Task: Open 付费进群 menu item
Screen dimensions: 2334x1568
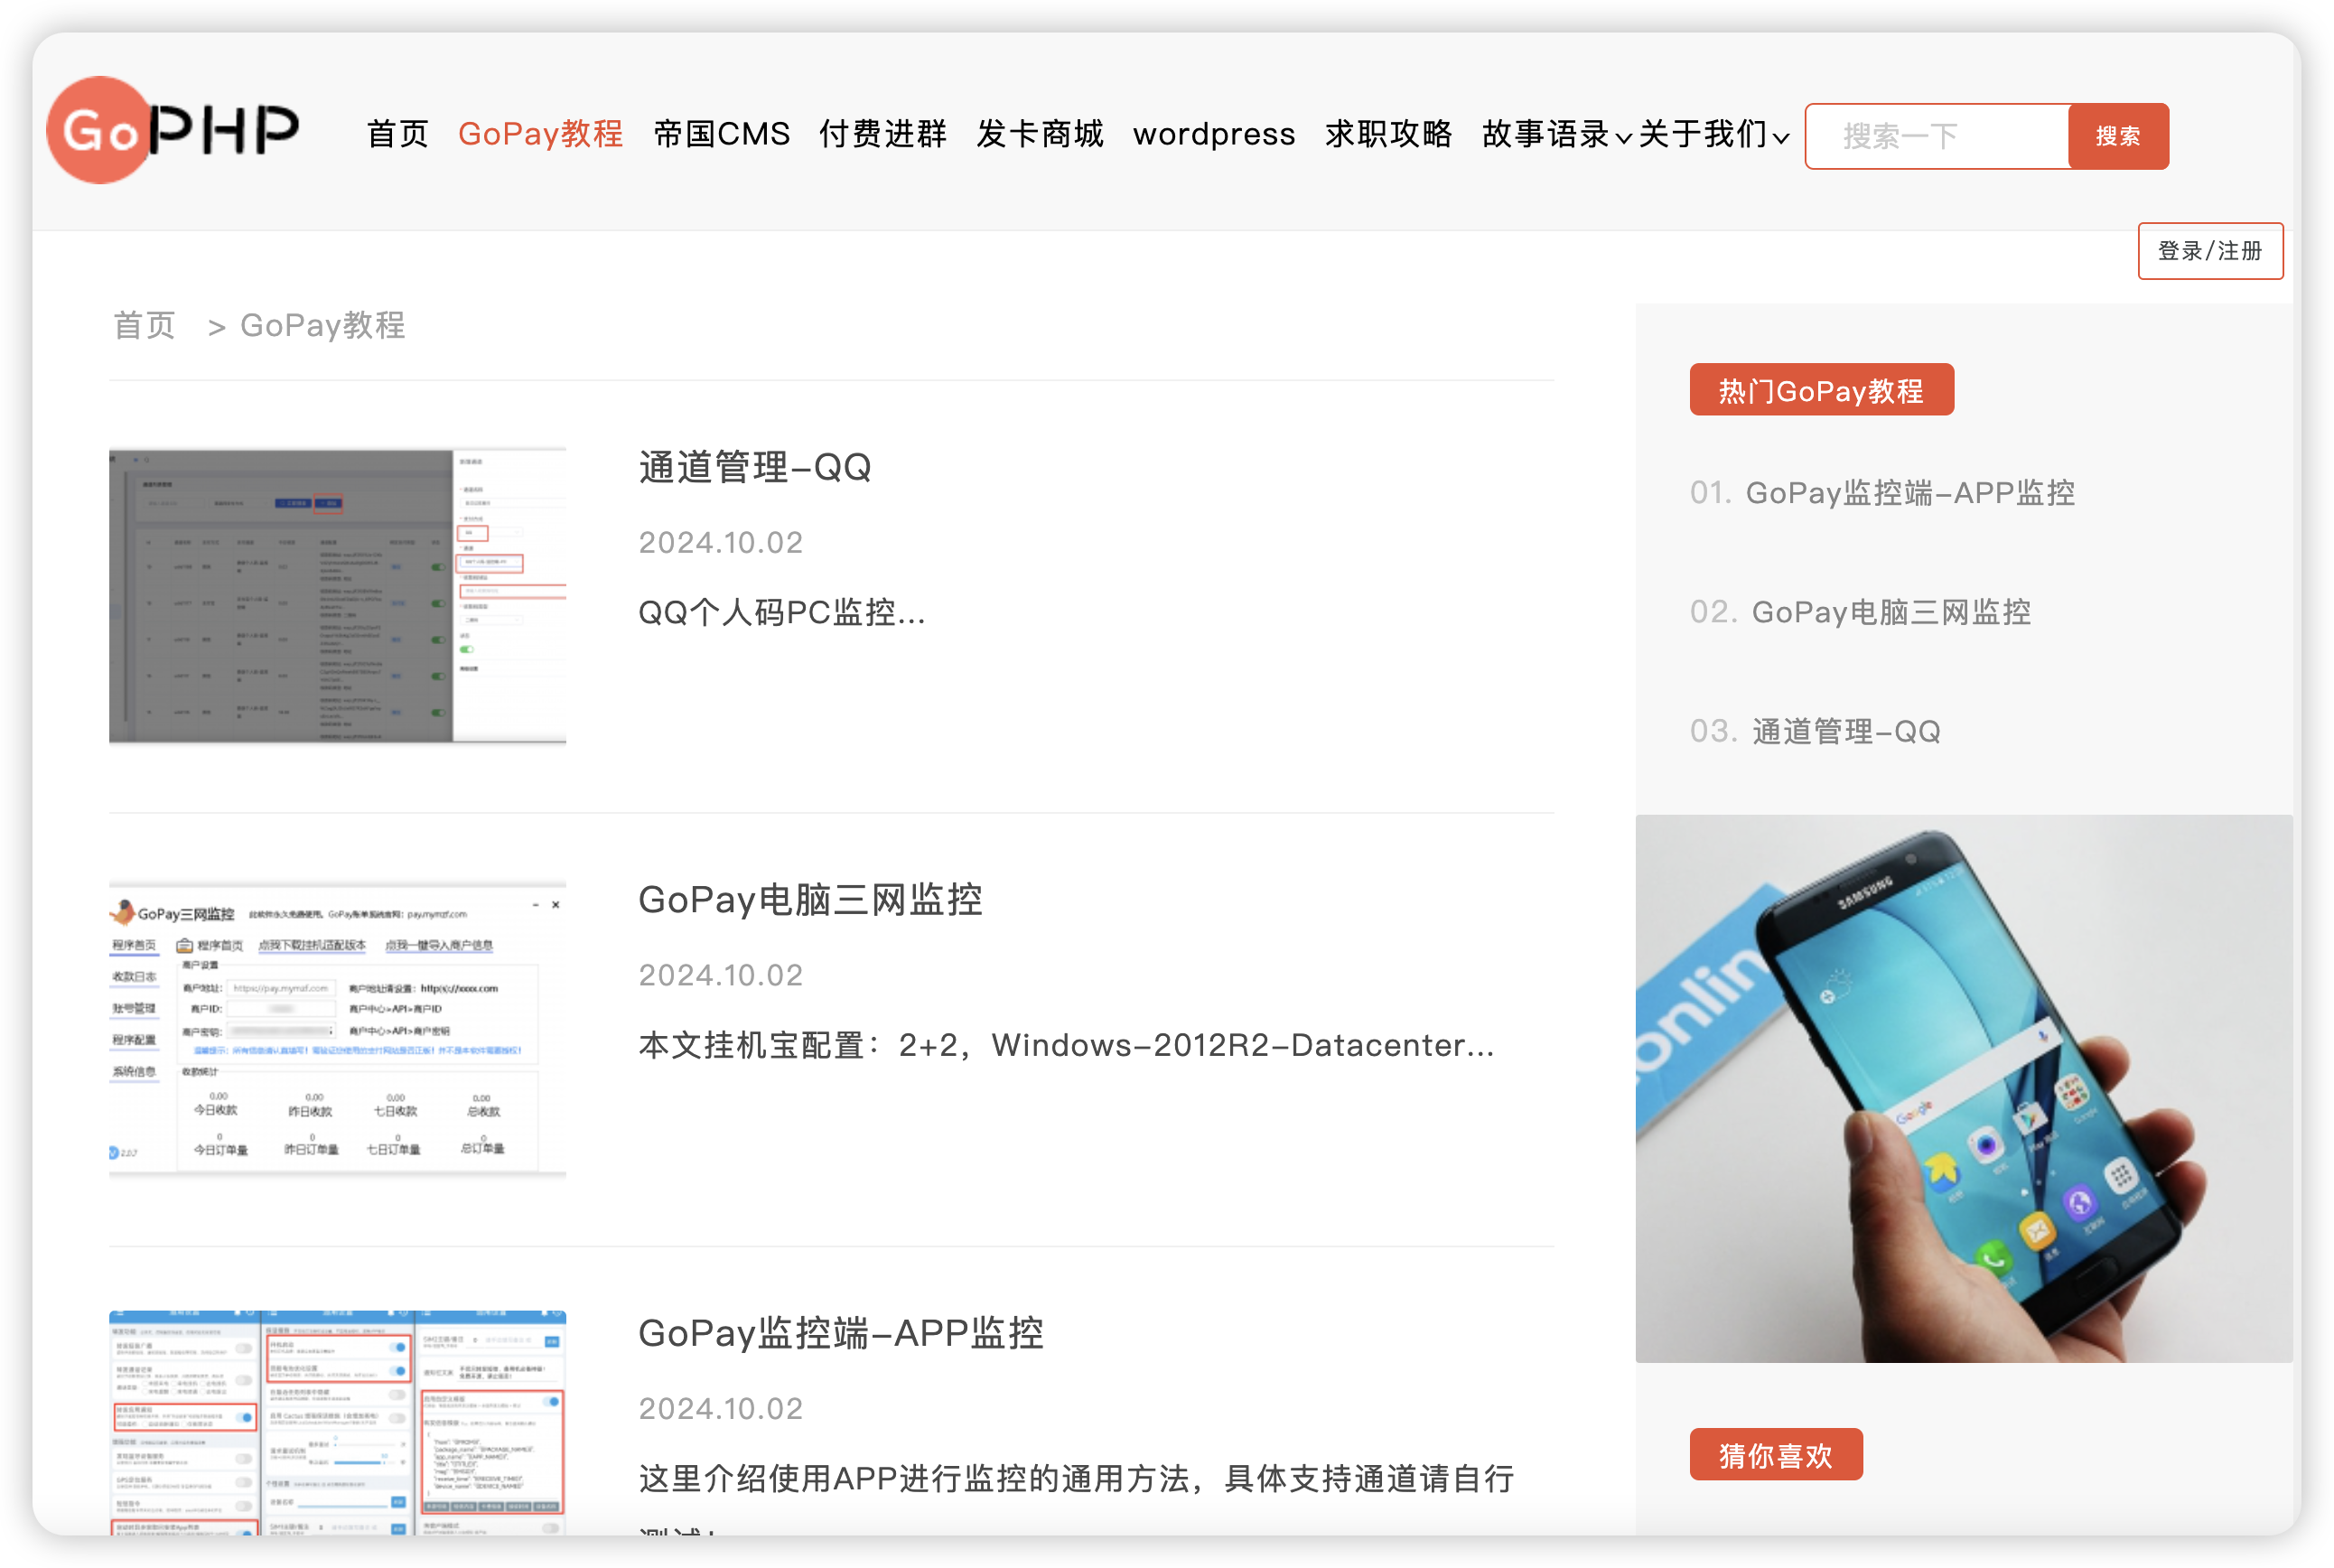Action: [x=882, y=134]
